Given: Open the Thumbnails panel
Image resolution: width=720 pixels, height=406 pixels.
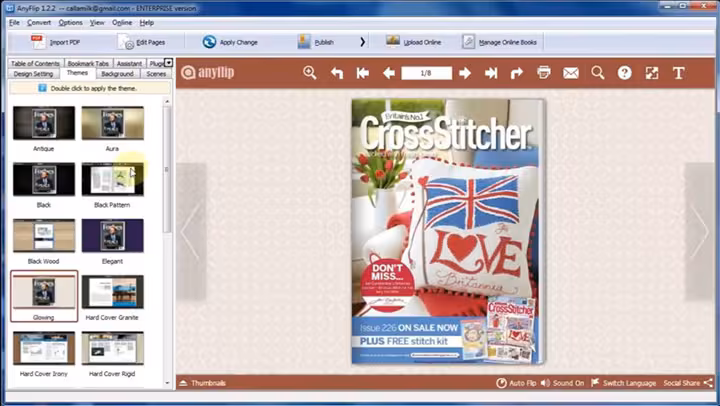Looking at the screenshot, I should pos(202,383).
